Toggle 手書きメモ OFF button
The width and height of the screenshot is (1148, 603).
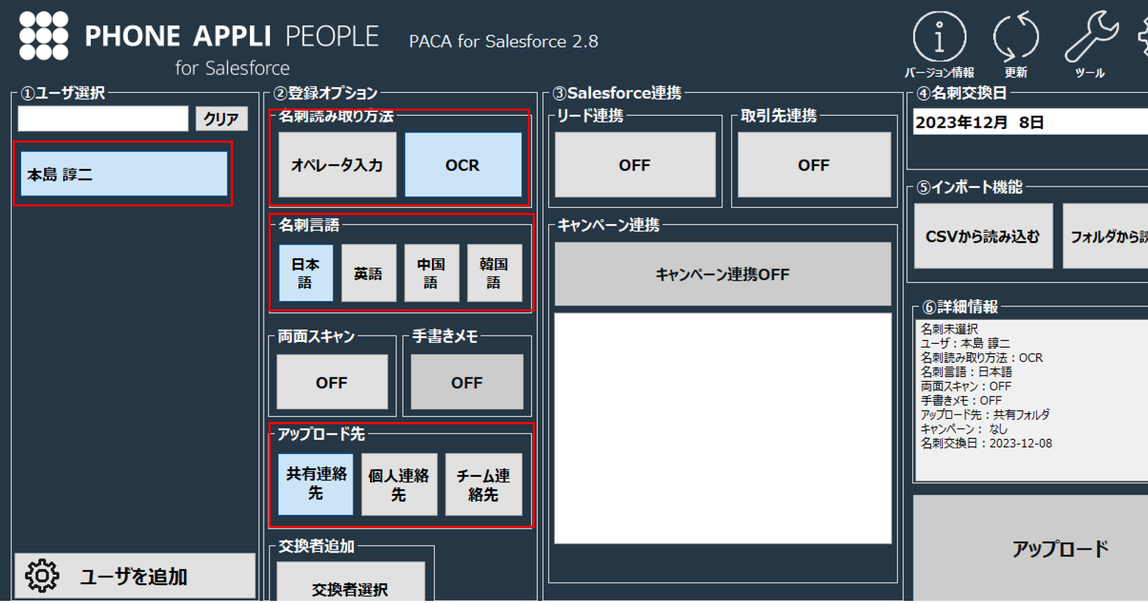tap(467, 382)
